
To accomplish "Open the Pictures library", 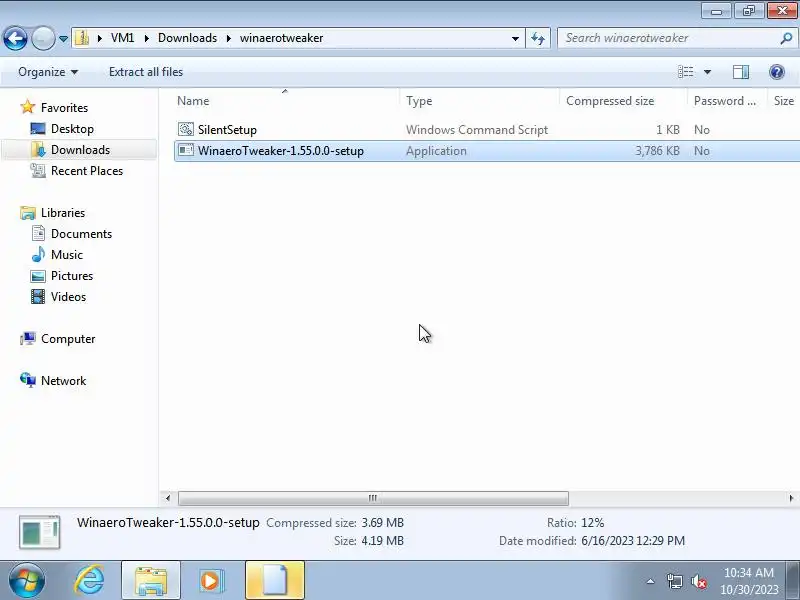I will (x=72, y=276).
